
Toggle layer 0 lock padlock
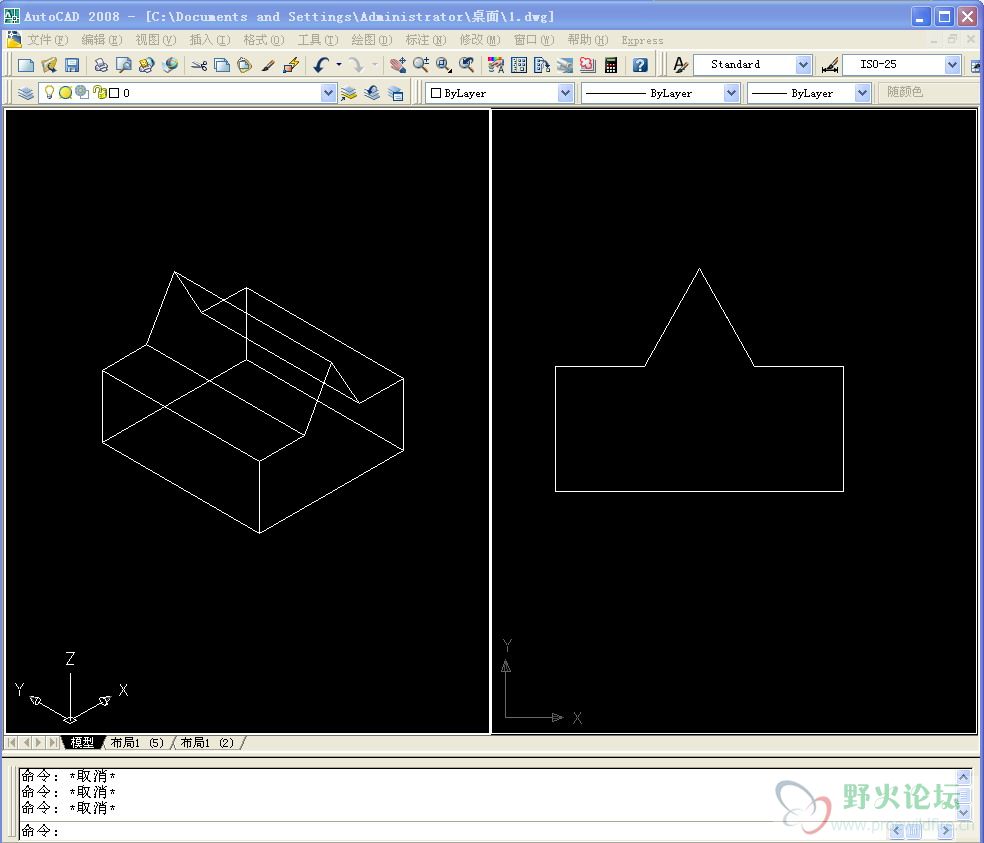tap(99, 93)
